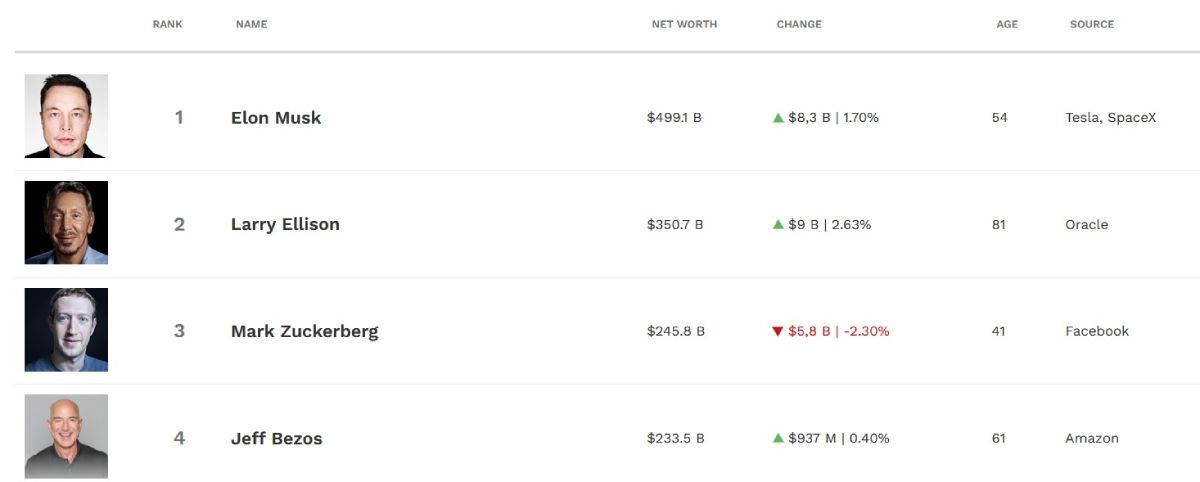This screenshot has width=1200, height=482.
Task: Sort by the SOURCE column header
Action: click(1091, 24)
